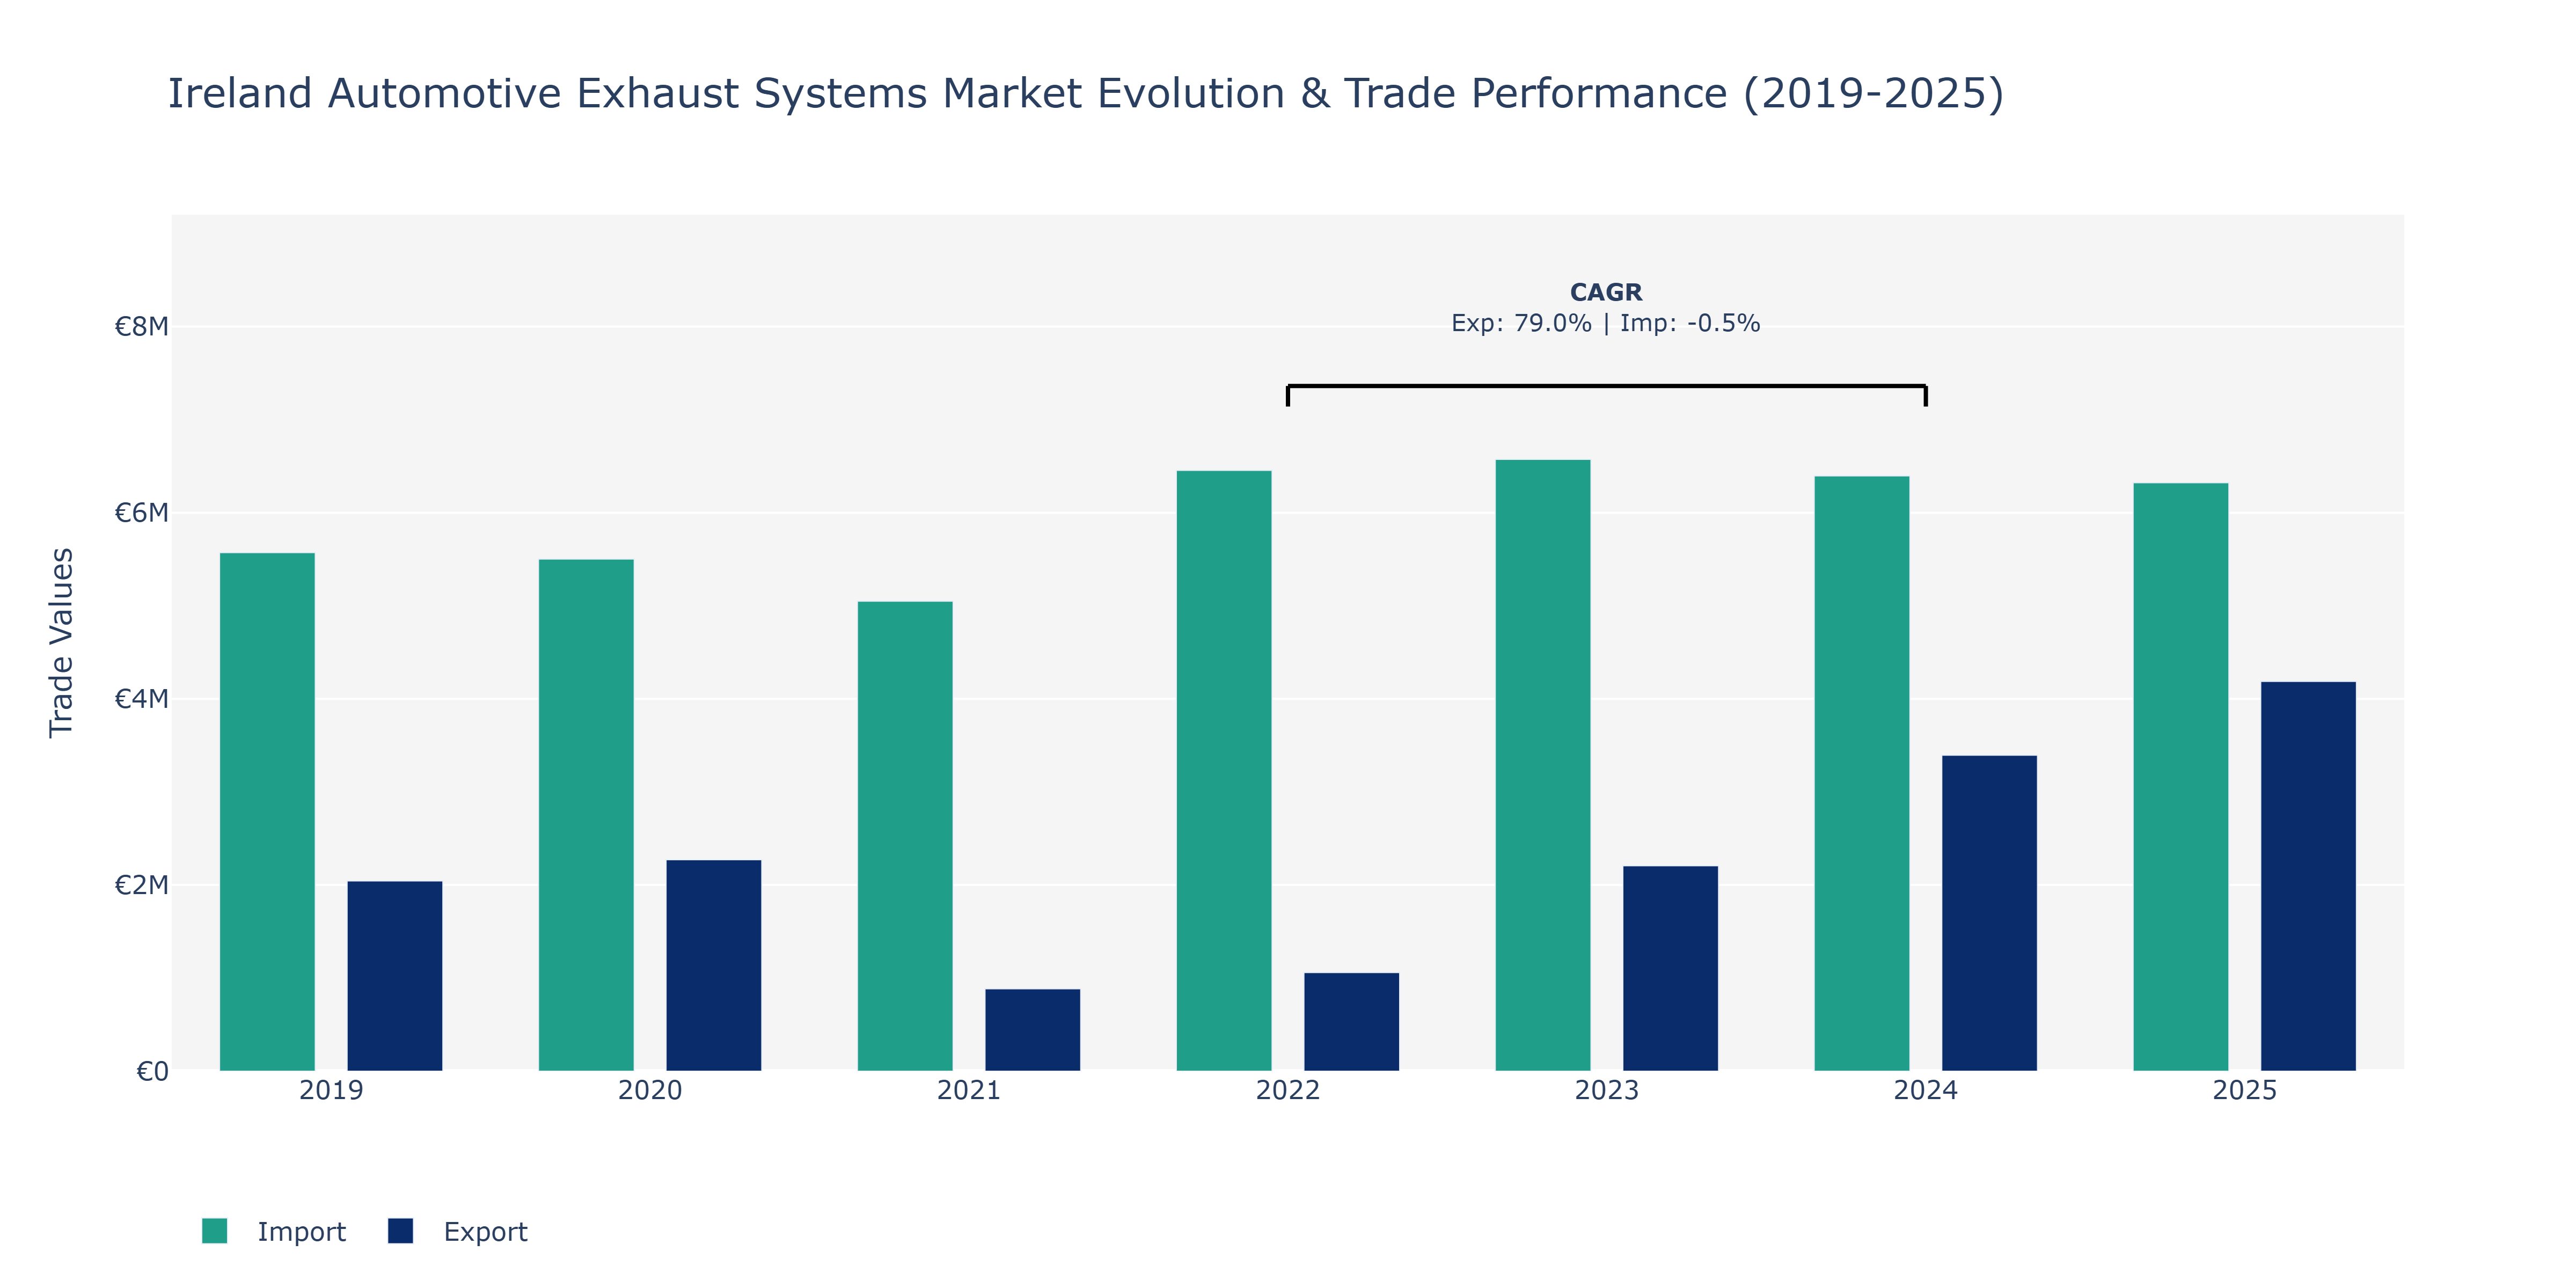Screen dimensions: 2576x1288
Task: Click the 2024 x-axis label
Action: (x=1926, y=1090)
